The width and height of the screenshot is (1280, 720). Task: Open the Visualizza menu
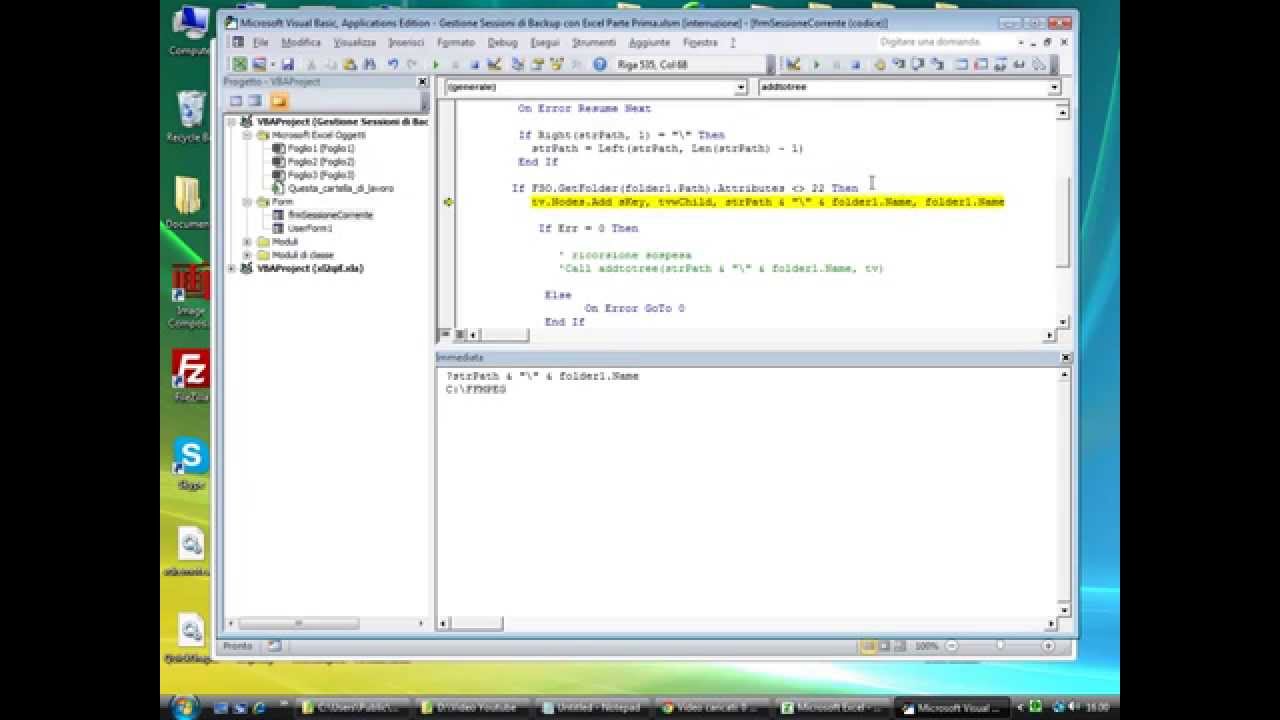[355, 42]
